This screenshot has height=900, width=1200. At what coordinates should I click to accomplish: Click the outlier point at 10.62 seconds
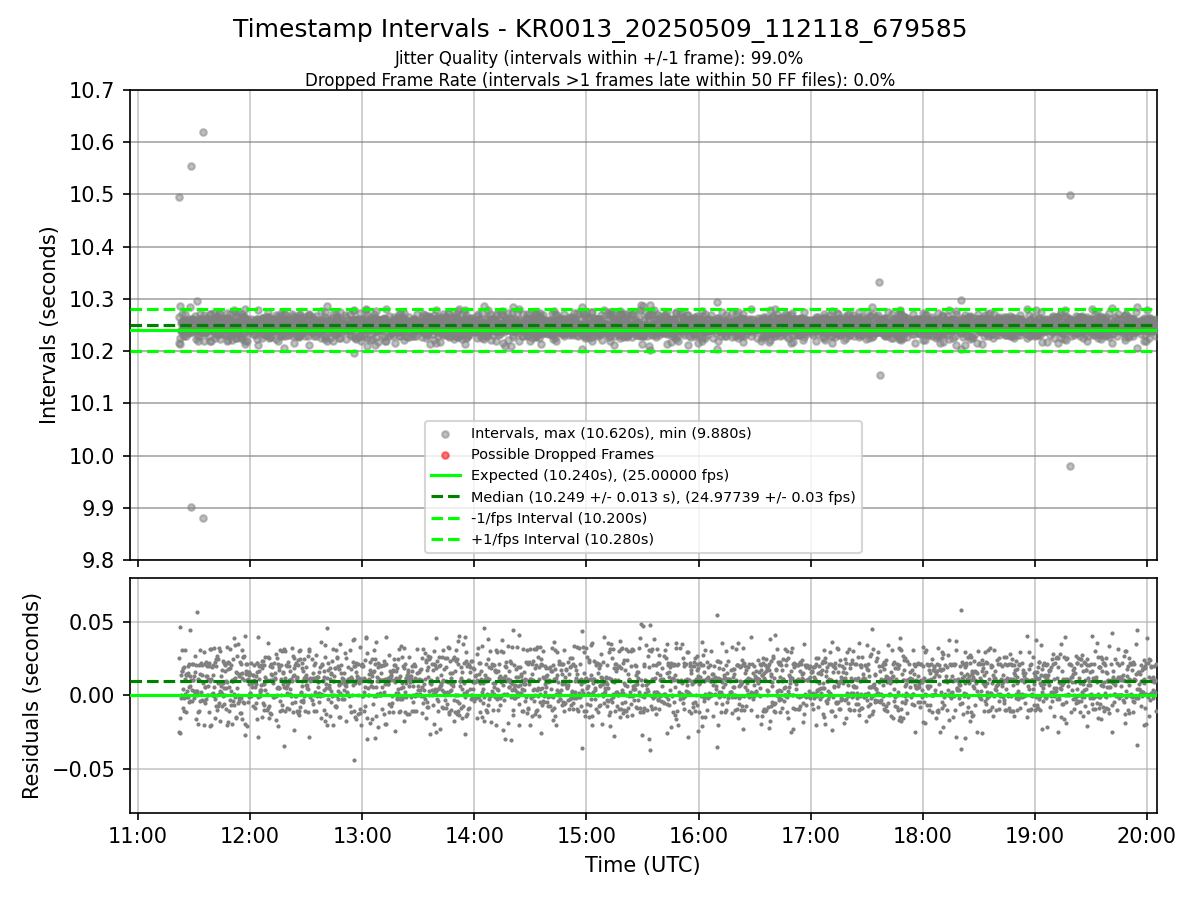tap(203, 132)
